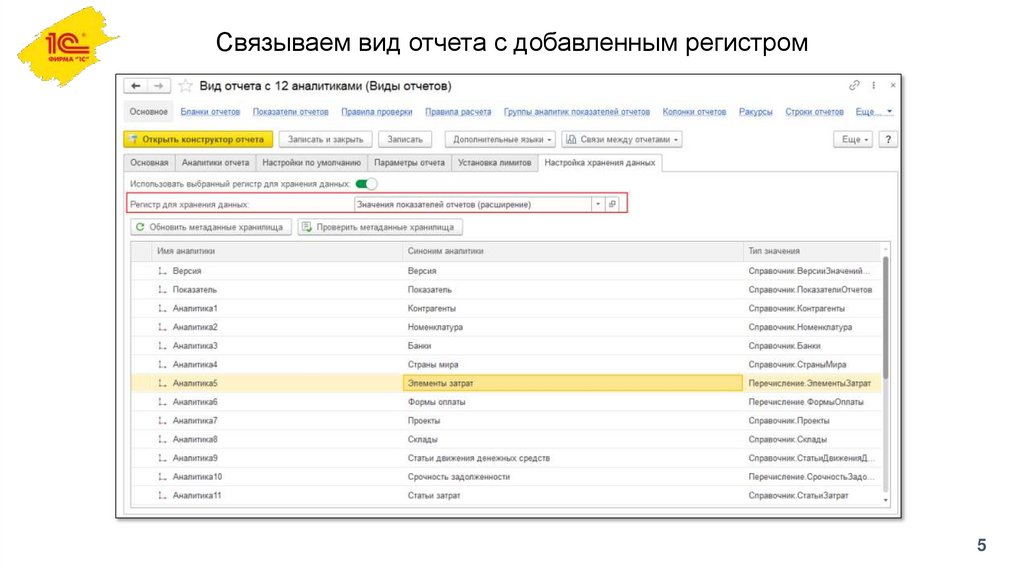This screenshot has height=574, width=1024.
Task: Open the help question mark button
Action: [x=888, y=139]
